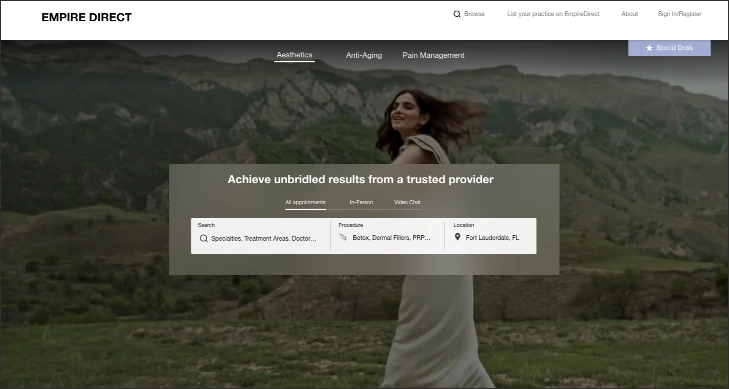The width and height of the screenshot is (729, 389).
Task: Click the search magnifier icon in Search field
Action: pos(203,238)
